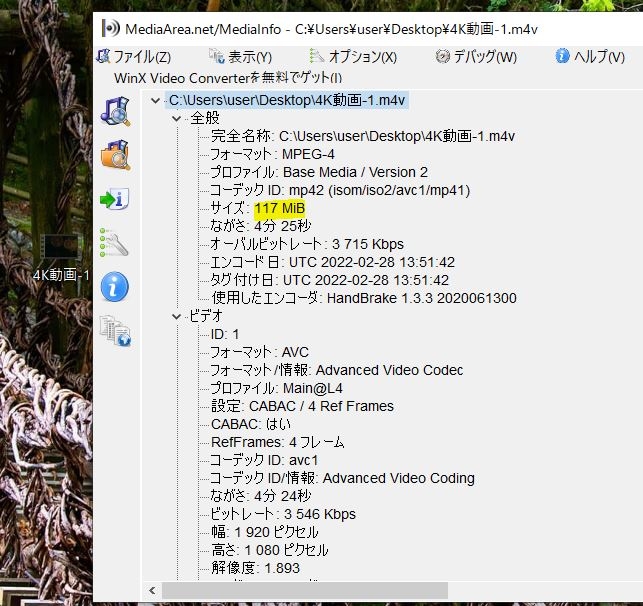This screenshot has width=643, height=606.
Task: Click the help icon beside ヘルプ(V)
Action: [562, 56]
